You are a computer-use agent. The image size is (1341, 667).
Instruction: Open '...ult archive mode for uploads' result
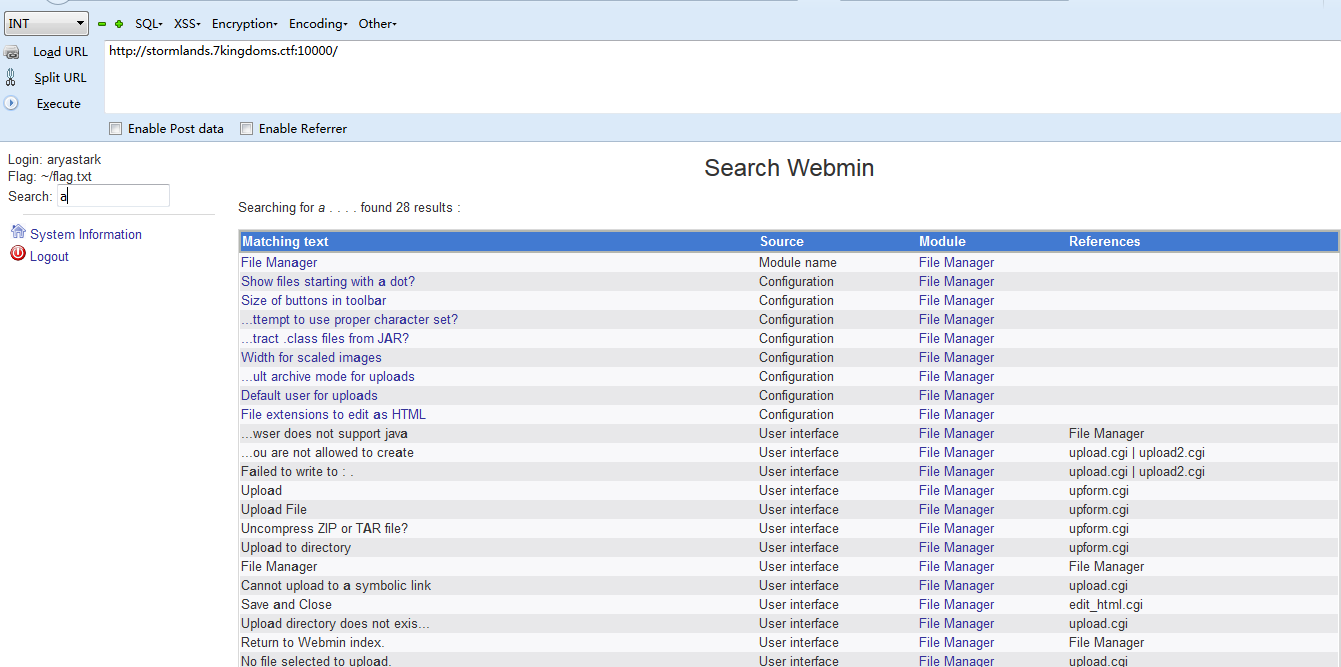[328, 377]
